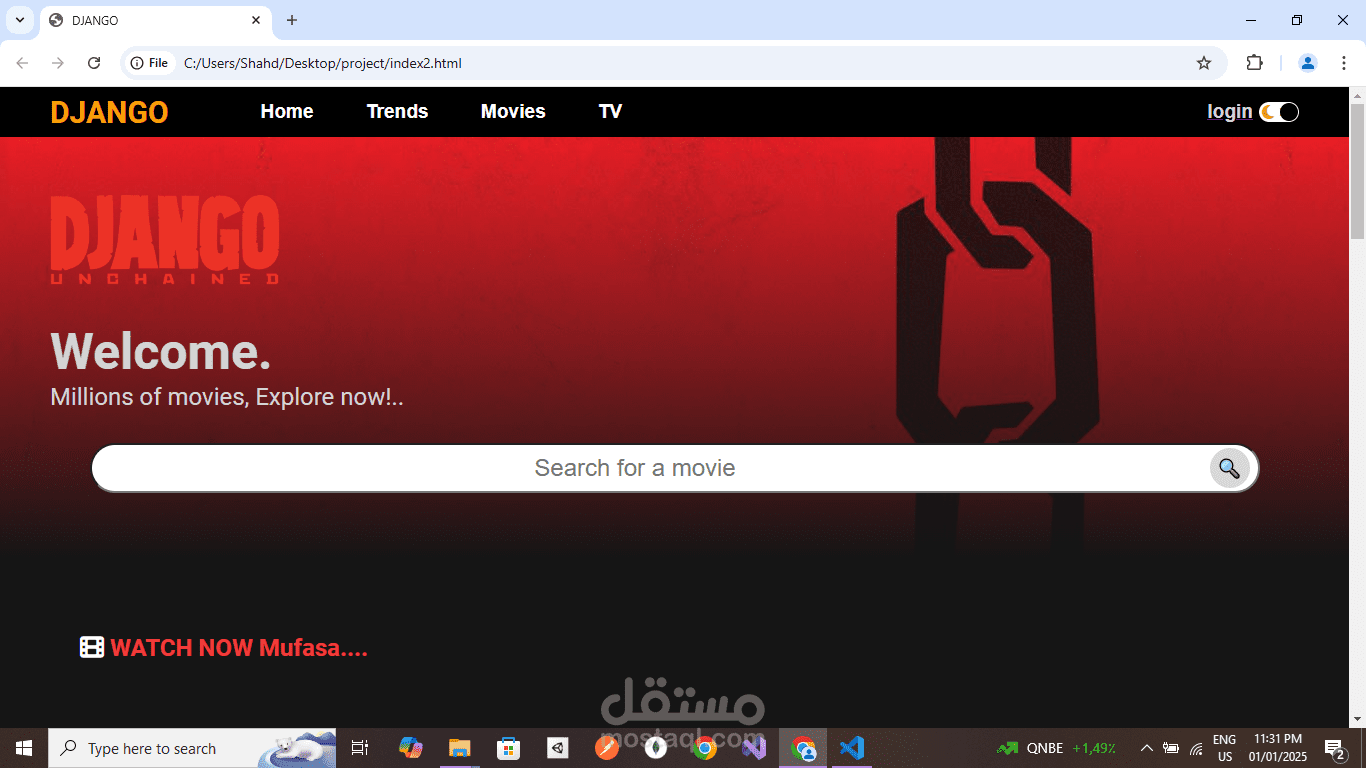Open Visual Studio from the taskbar

(754, 748)
